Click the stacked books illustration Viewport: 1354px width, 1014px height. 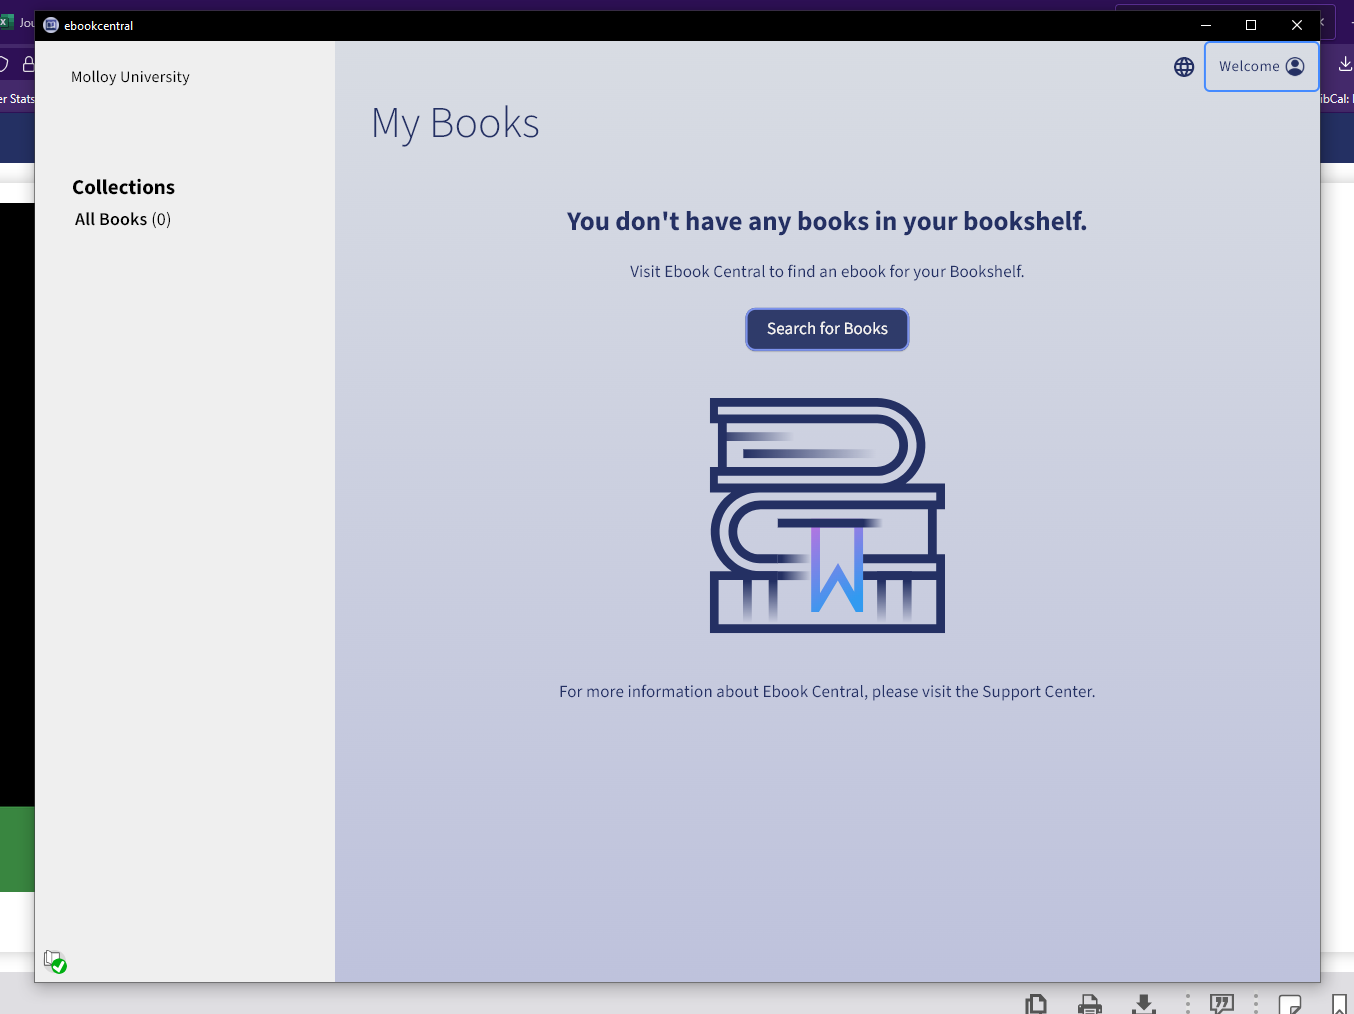point(827,515)
